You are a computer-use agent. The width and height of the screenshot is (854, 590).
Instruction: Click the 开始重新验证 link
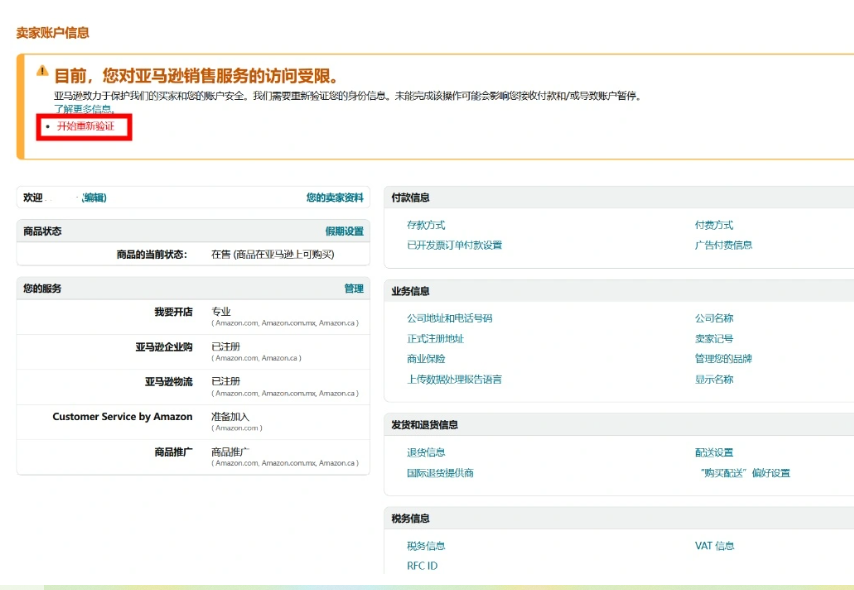pyautogui.click(x=86, y=126)
